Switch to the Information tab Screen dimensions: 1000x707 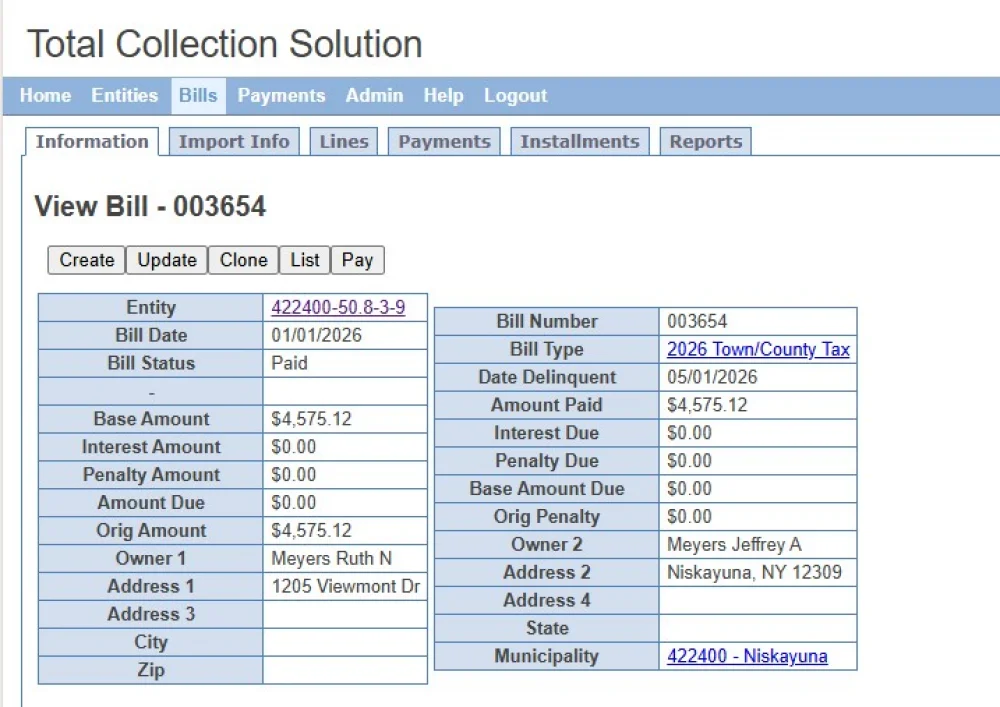click(92, 142)
